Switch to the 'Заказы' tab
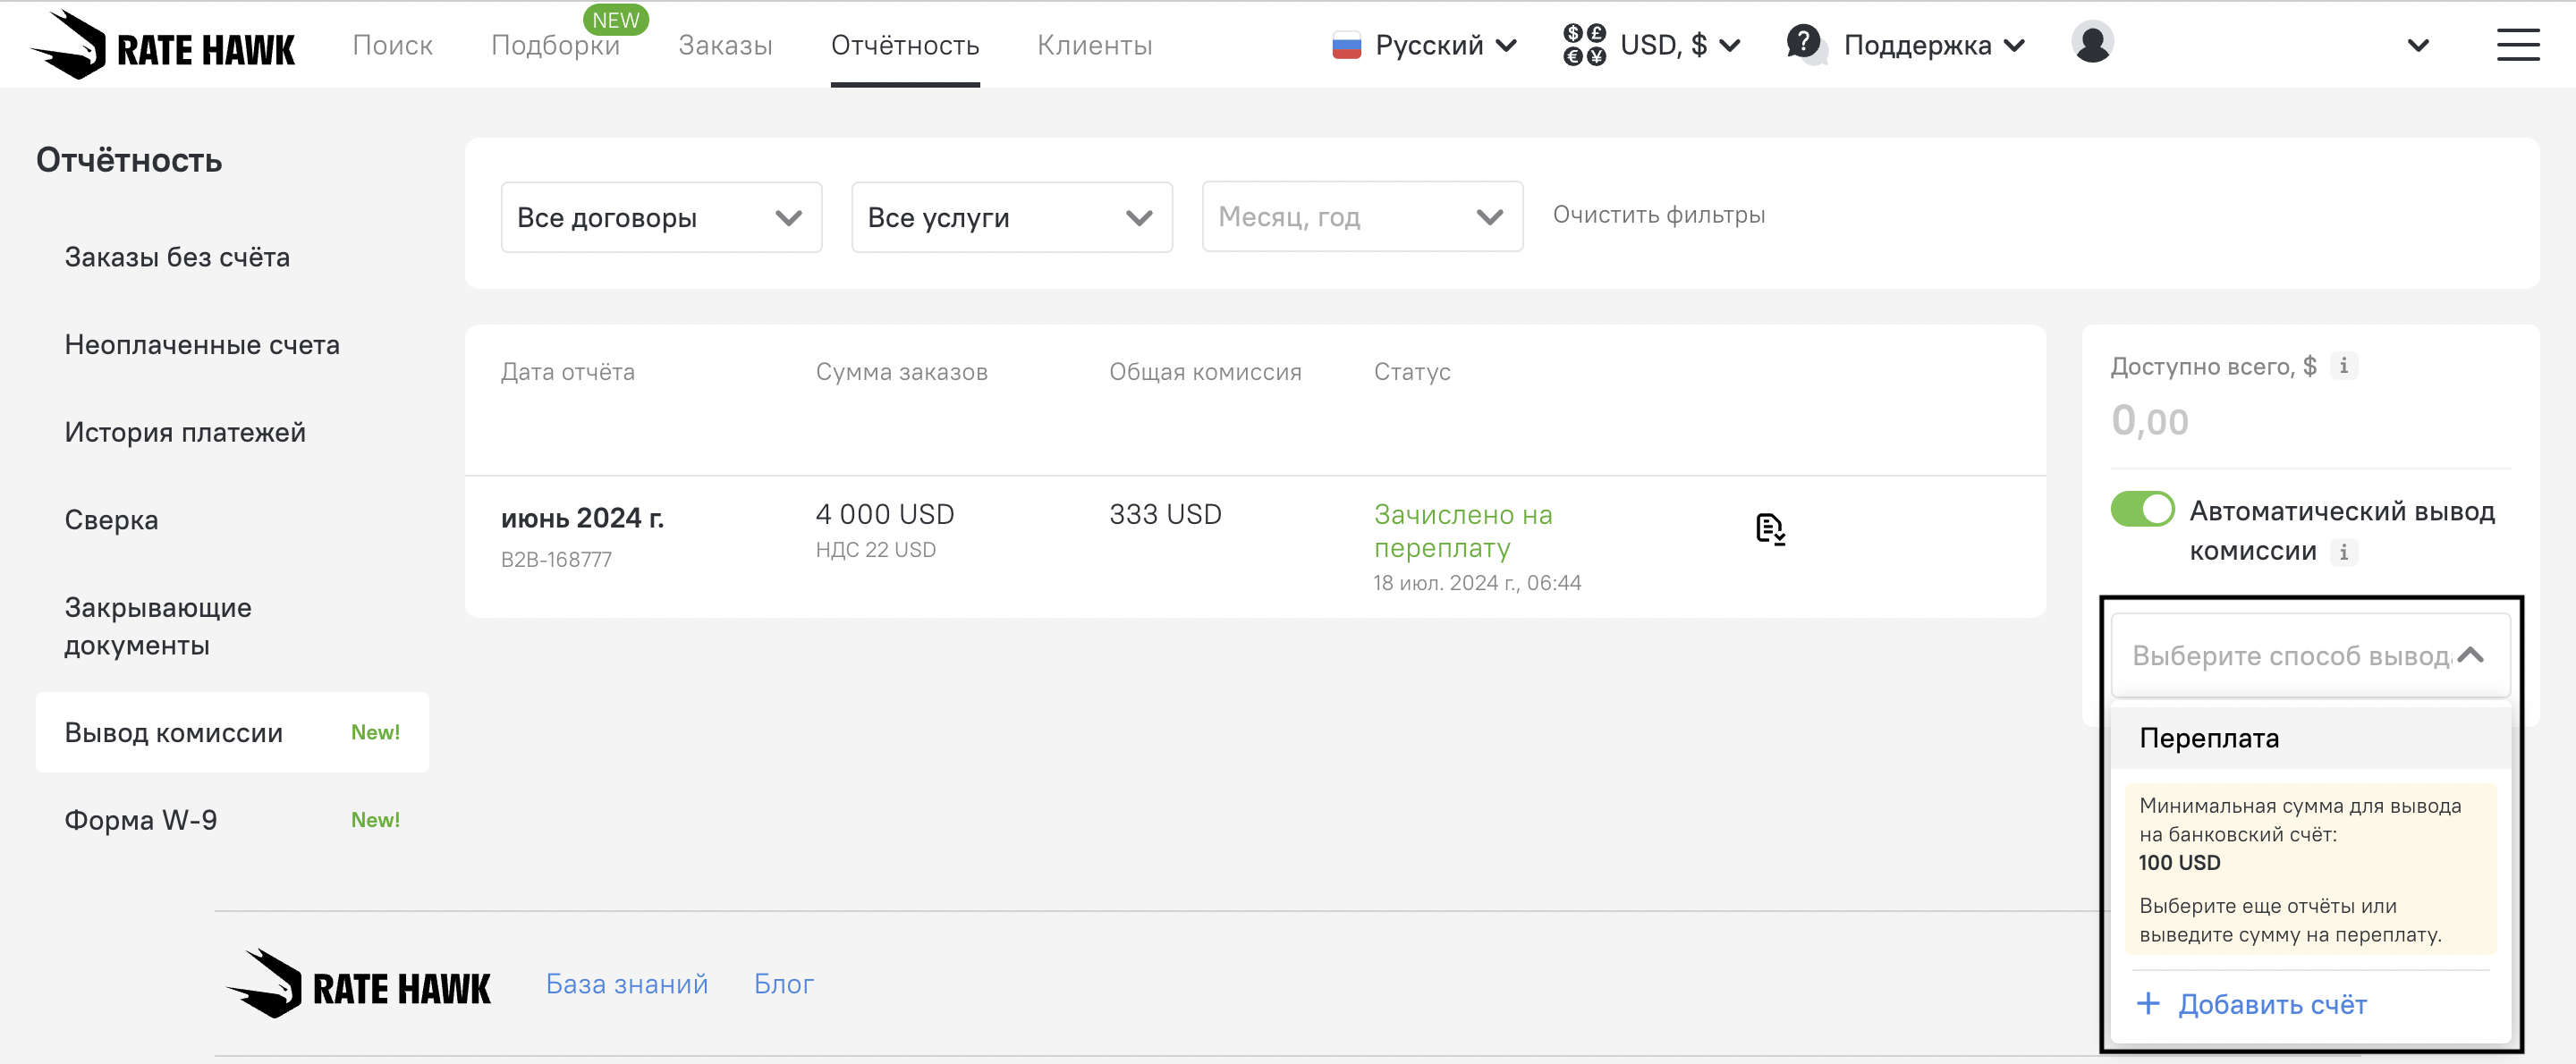 tap(725, 46)
